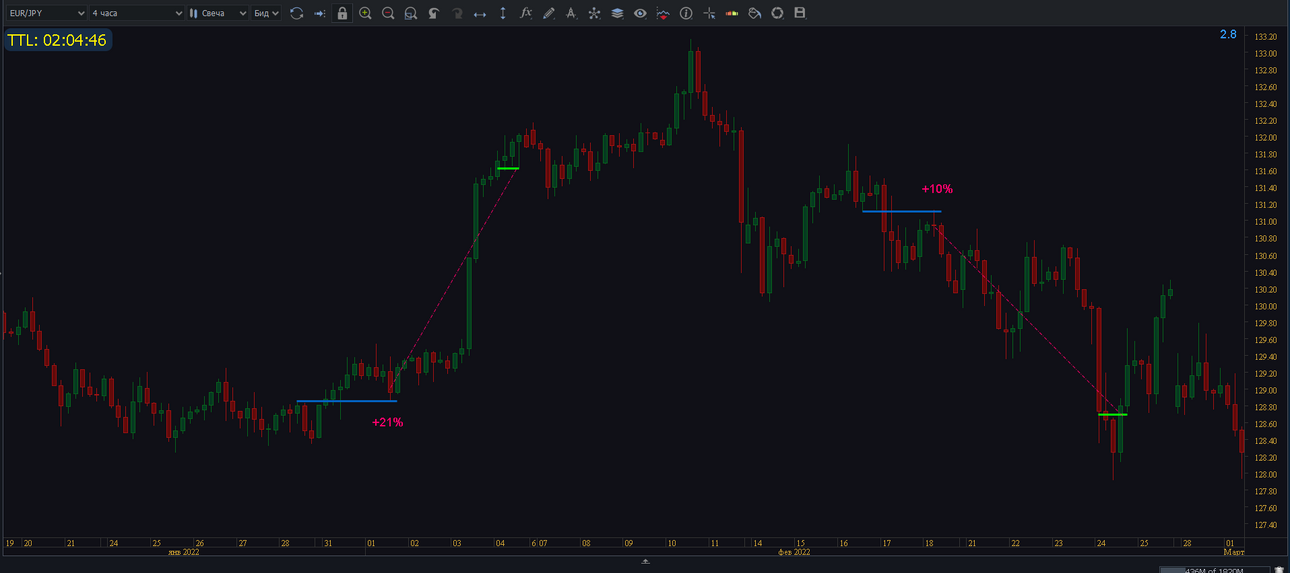Select the blue entry line near +10%
1290x573 pixels.
[x=902, y=211]
